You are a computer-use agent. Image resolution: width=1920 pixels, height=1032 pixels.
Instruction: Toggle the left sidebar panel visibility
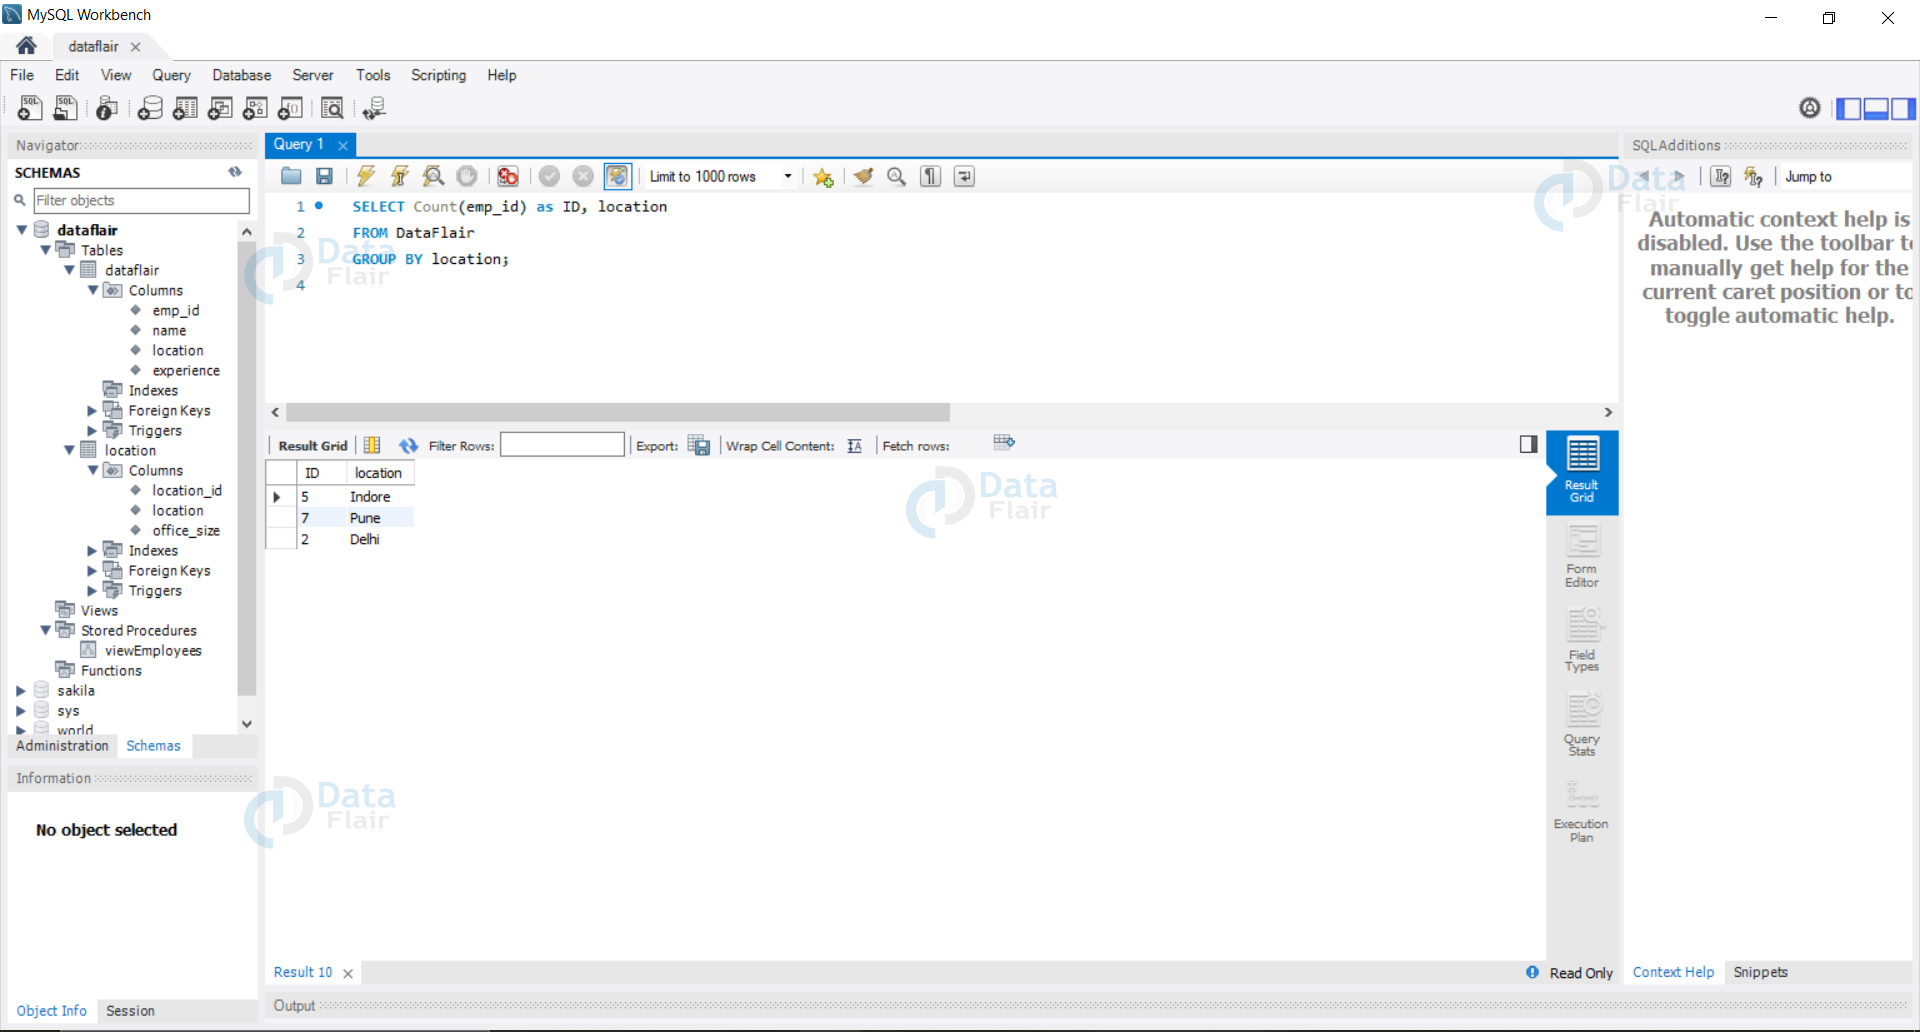click(1849, 108)
